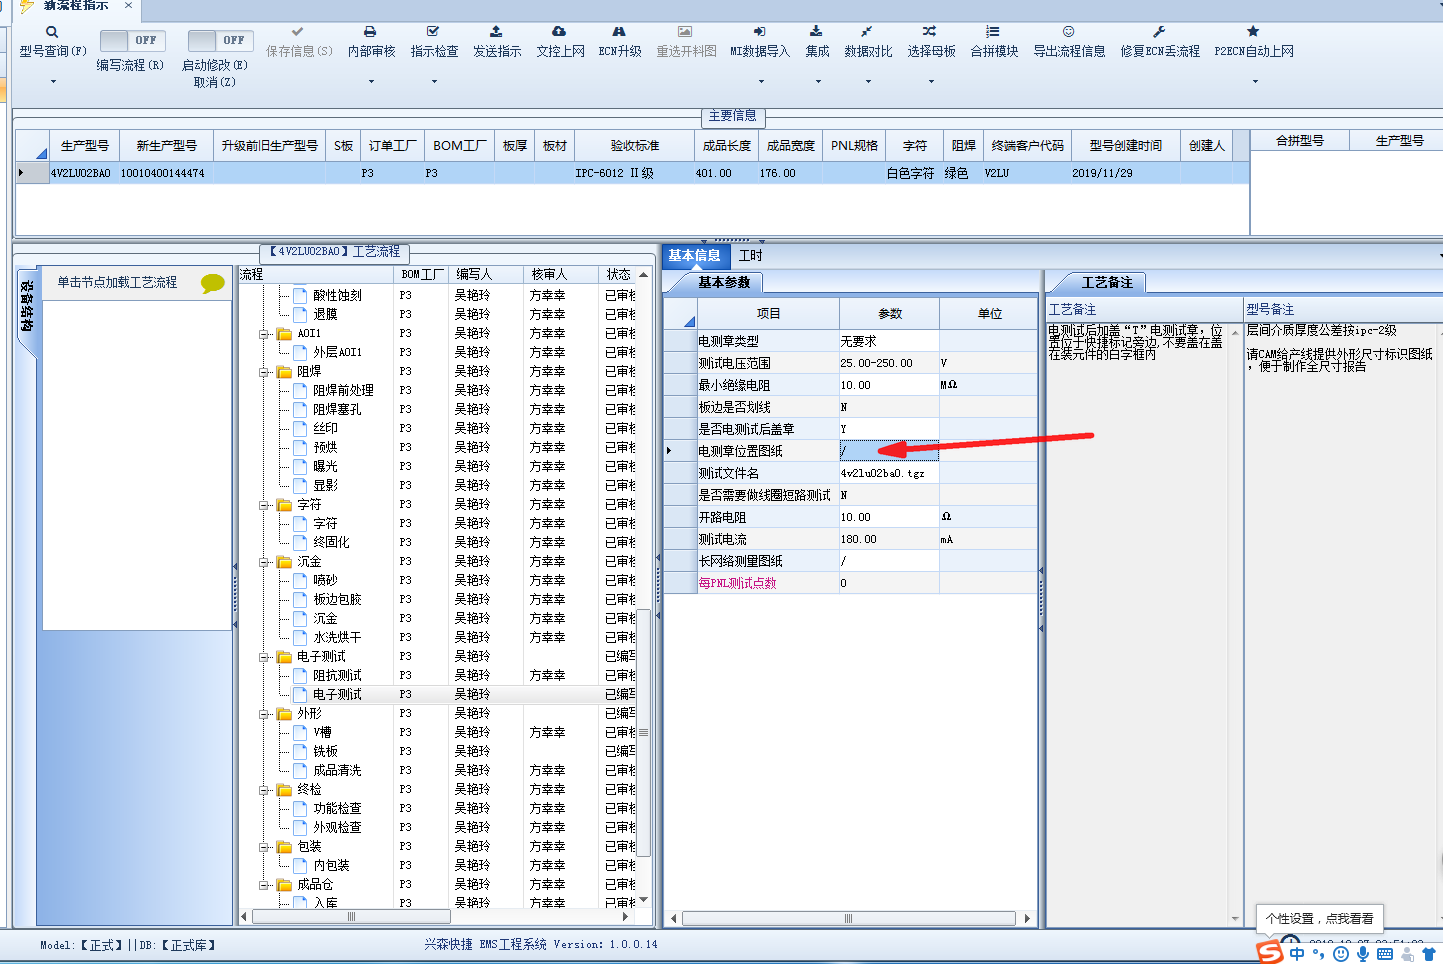Select row 4V2LU02BA0 in main info grid
The image size is (1443, 964).
(633, 173)
